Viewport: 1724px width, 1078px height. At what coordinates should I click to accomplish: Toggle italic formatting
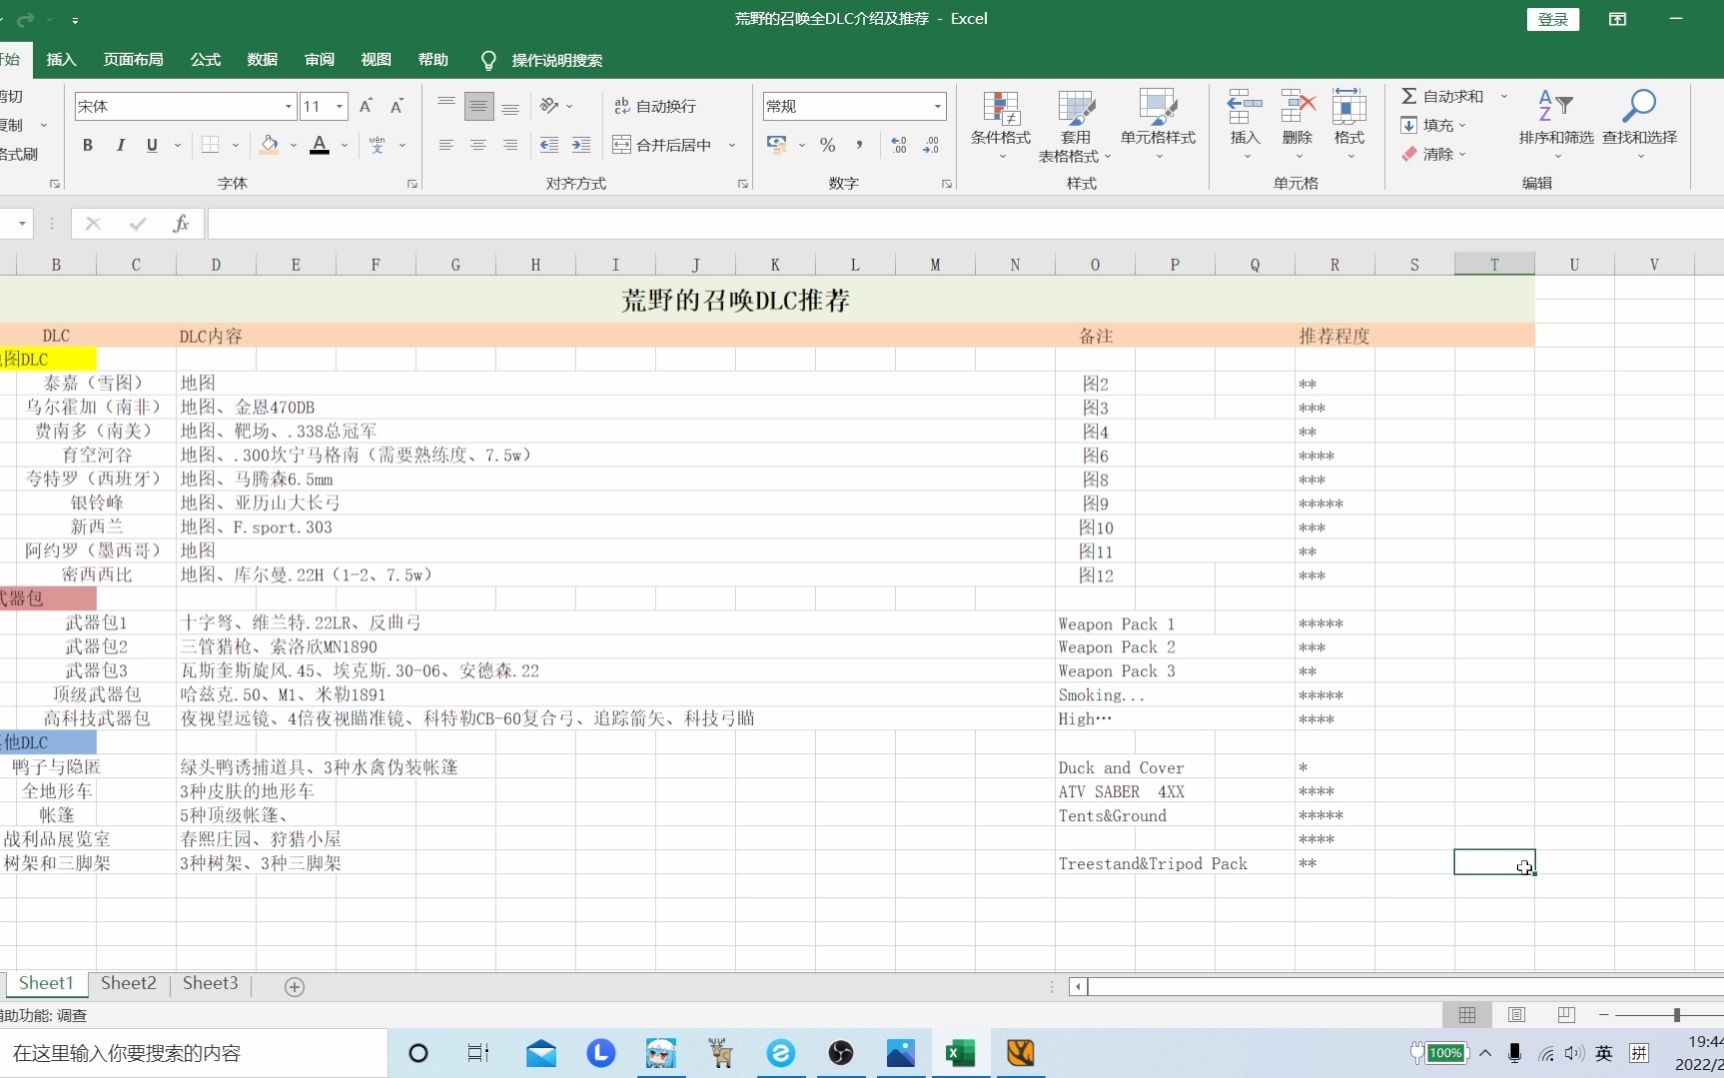[x=120, y=145]
